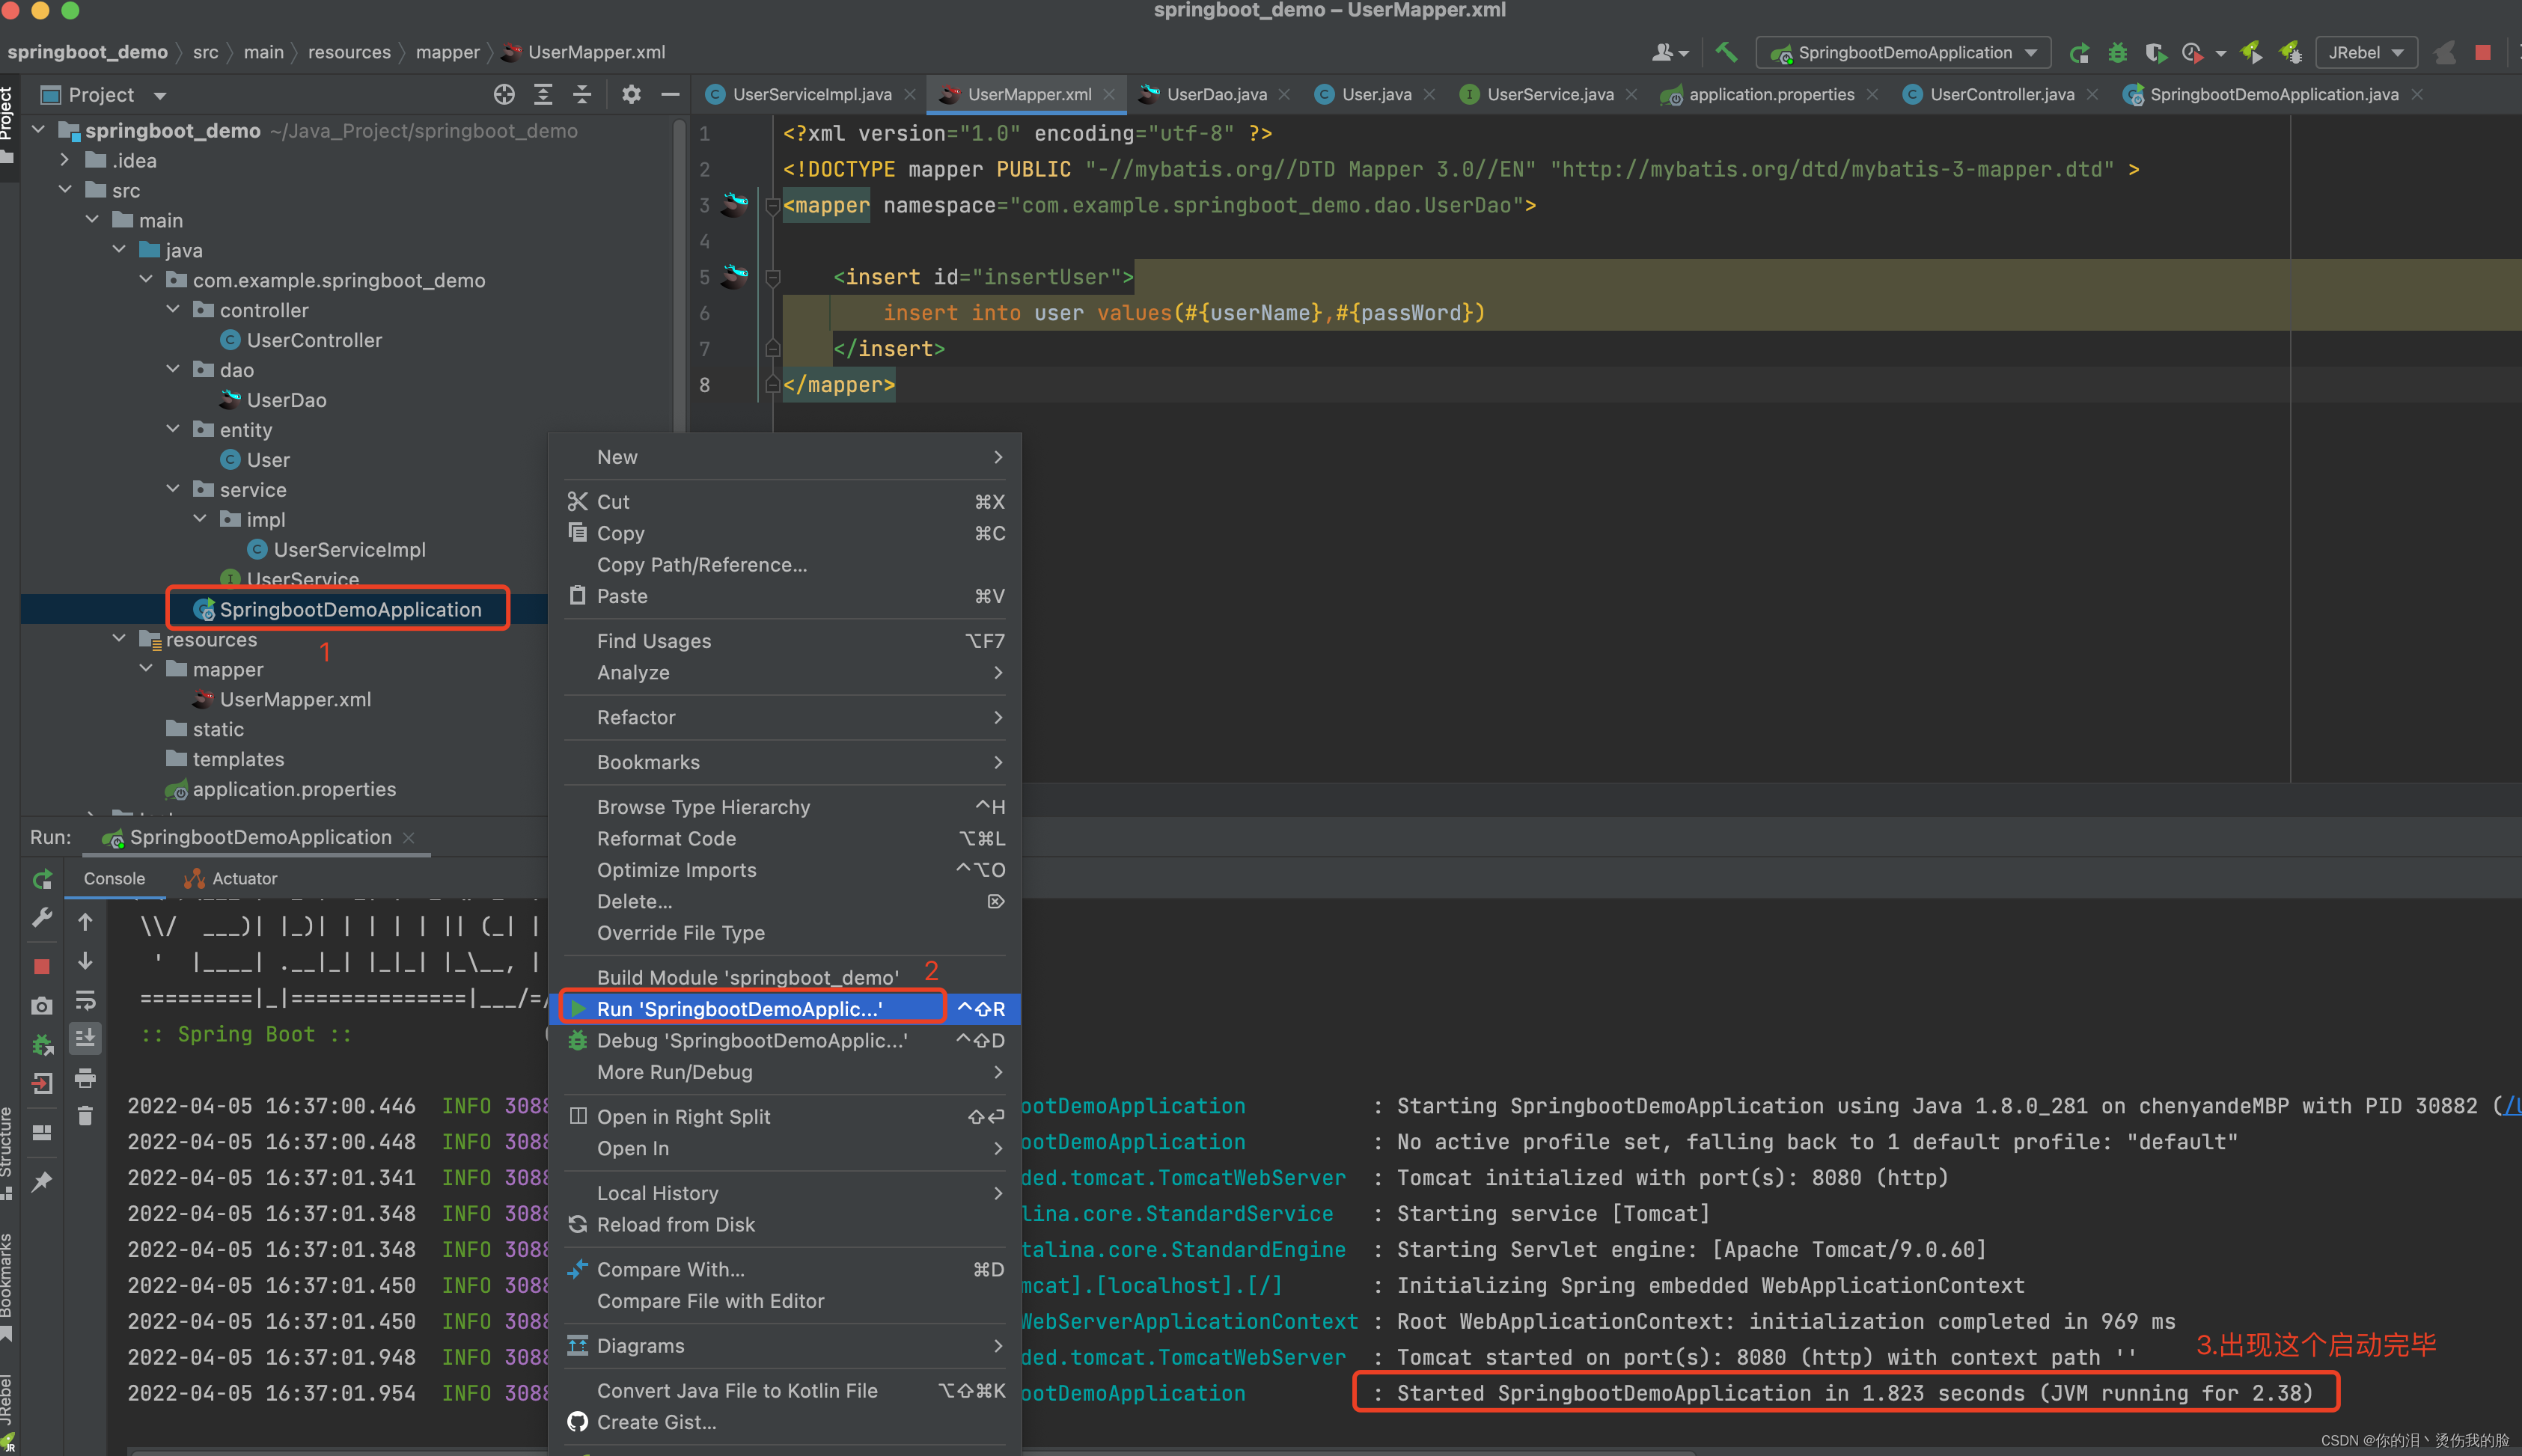
Task: Collapse the controller folder in project tree
Action: pos(173,310)
